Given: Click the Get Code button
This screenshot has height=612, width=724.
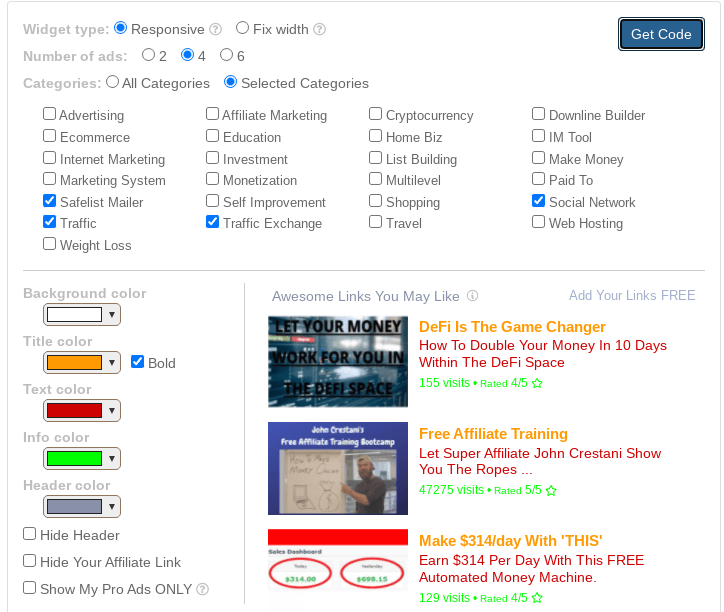Looking at the screenshot, I should [661, 34].
